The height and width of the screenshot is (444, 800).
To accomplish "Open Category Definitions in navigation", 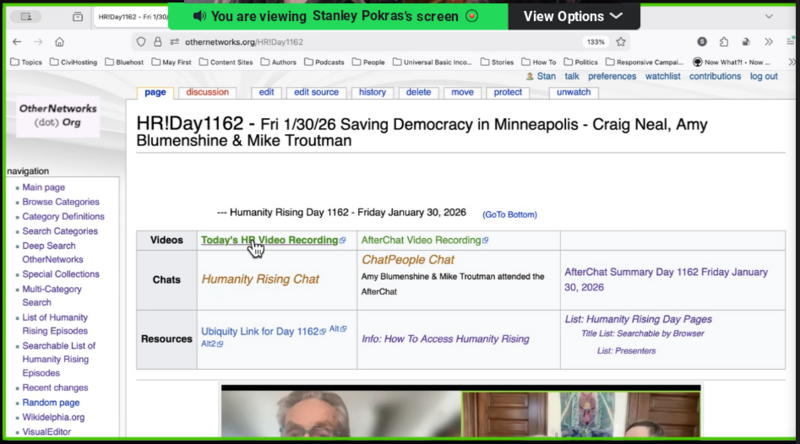I will pos(63,216).
